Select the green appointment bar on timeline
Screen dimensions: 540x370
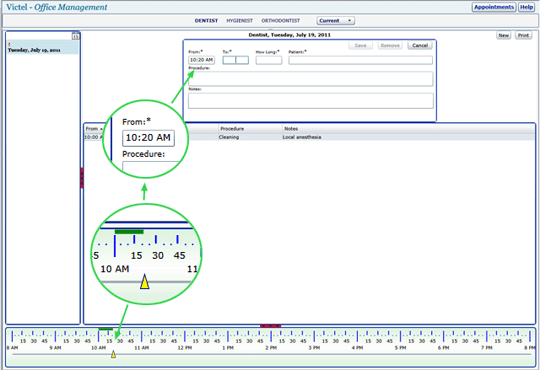pos(105,329)
